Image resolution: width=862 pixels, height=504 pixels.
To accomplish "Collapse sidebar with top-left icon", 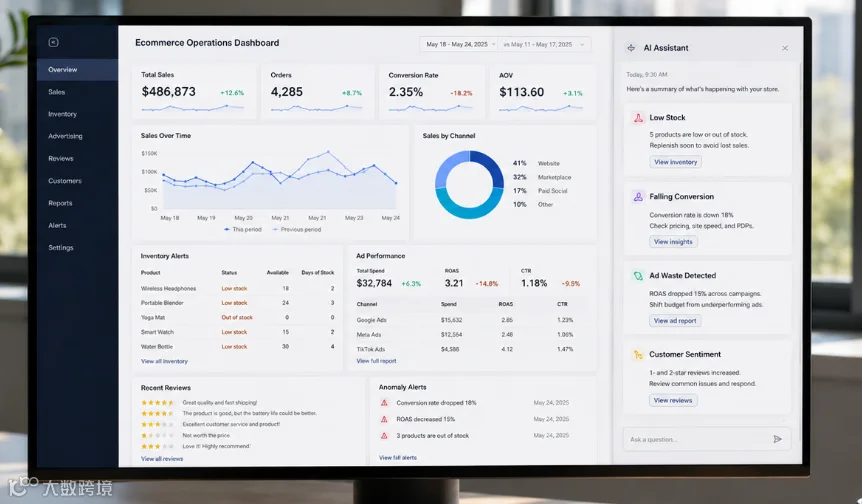I will (x=53, y=42).
